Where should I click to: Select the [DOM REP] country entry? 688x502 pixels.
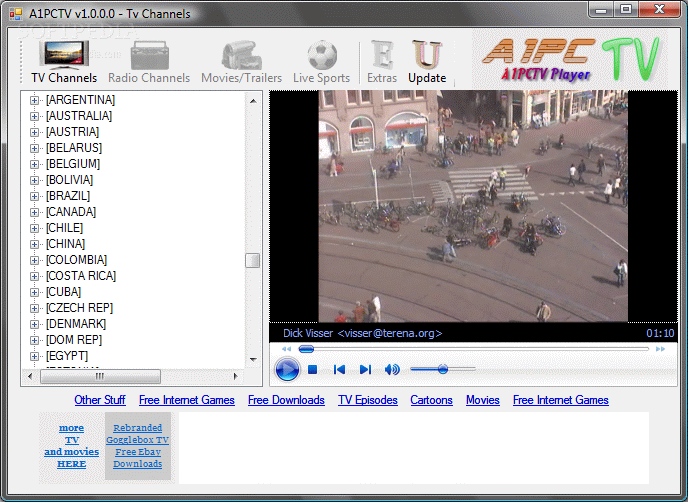(74, 340)
